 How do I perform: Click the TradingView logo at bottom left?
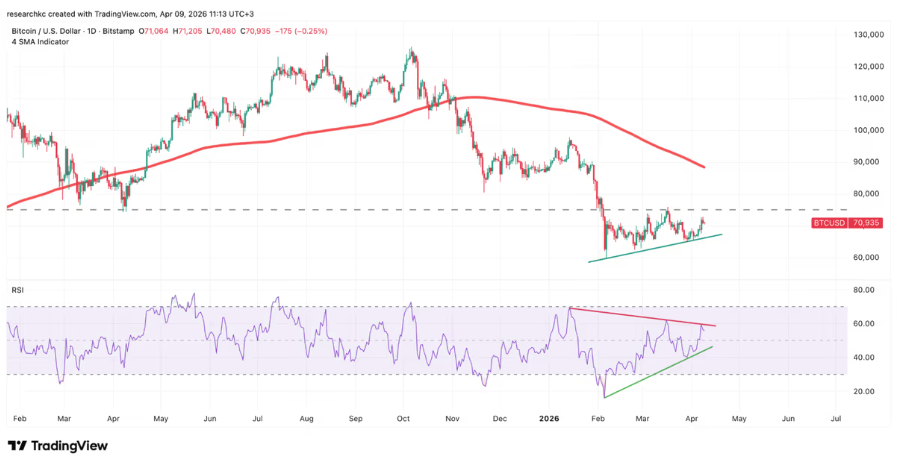58,445
